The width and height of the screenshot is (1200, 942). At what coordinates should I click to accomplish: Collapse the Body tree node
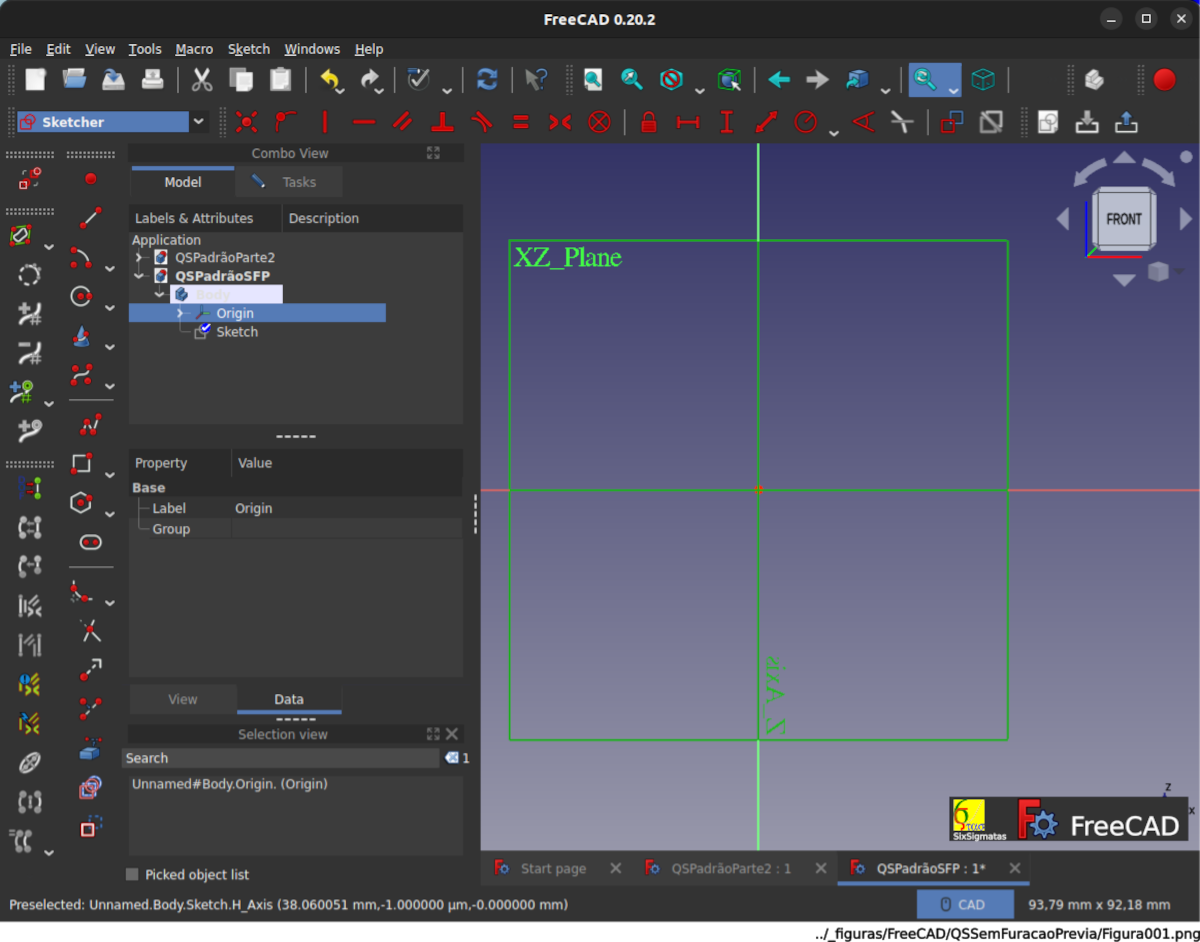tap(159, 295)
